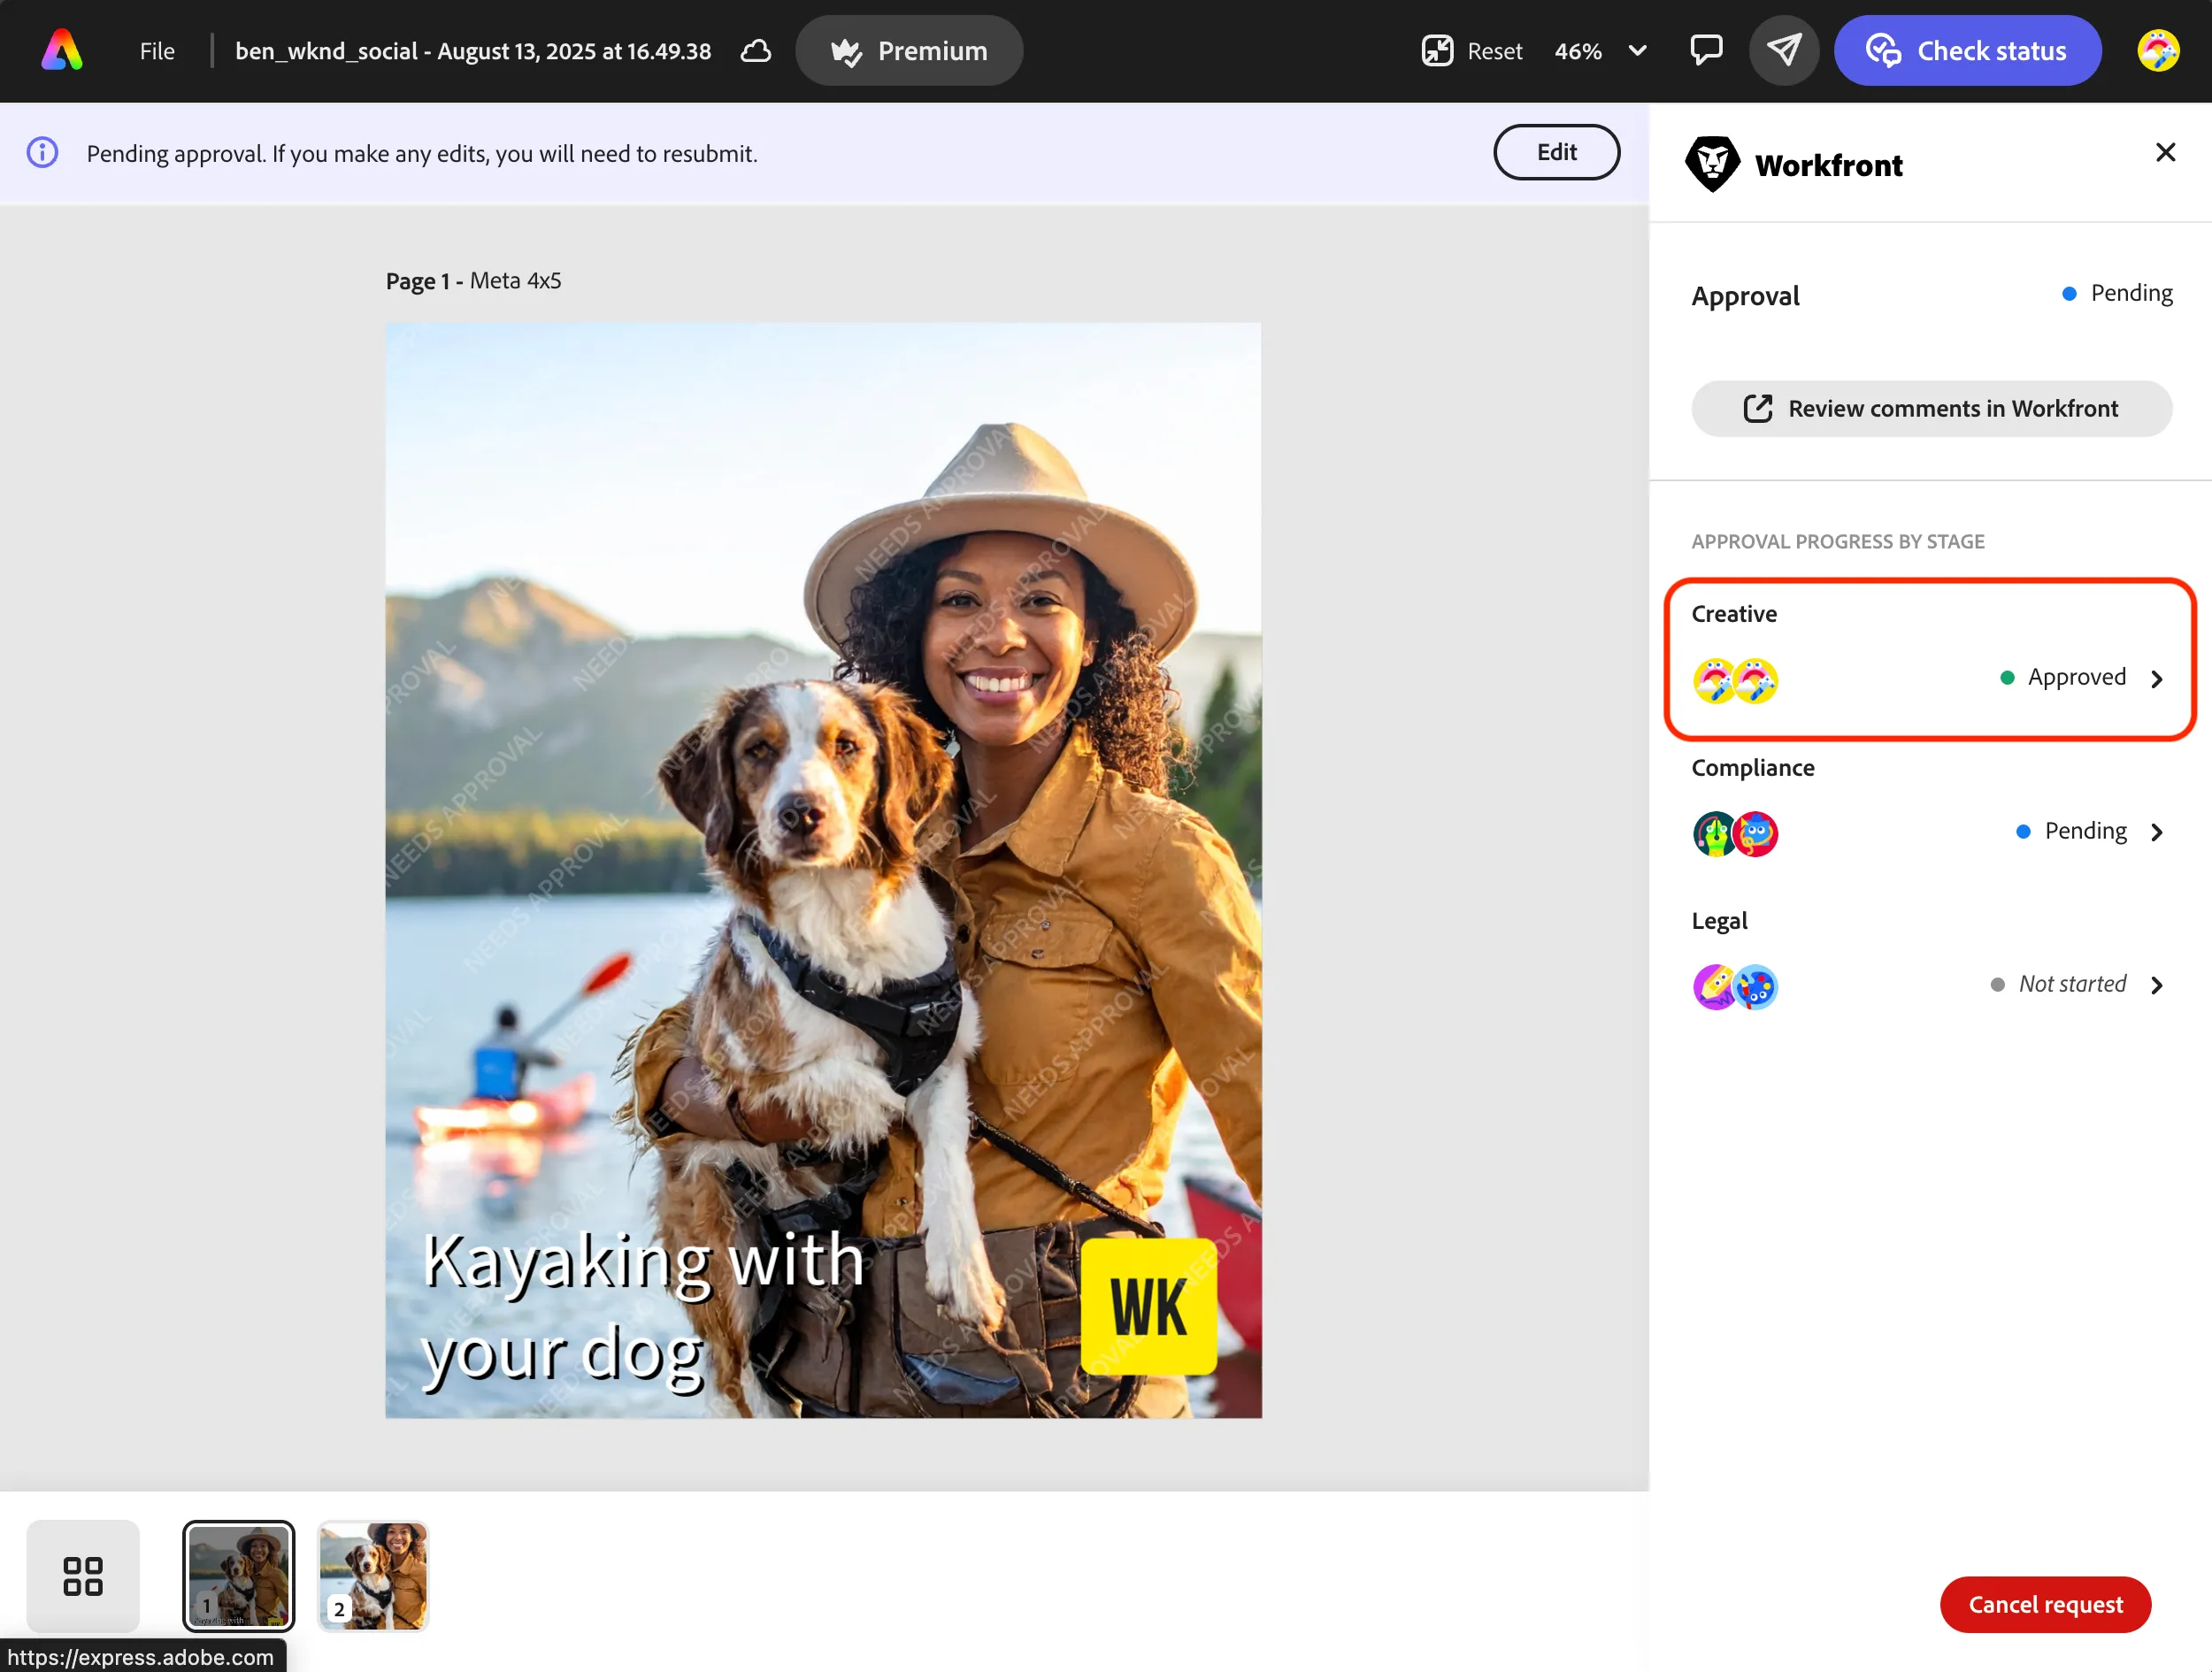Viewport: 2212px width, 1672px height.
Task: Click the Check status button
Action: (1967, 51)
